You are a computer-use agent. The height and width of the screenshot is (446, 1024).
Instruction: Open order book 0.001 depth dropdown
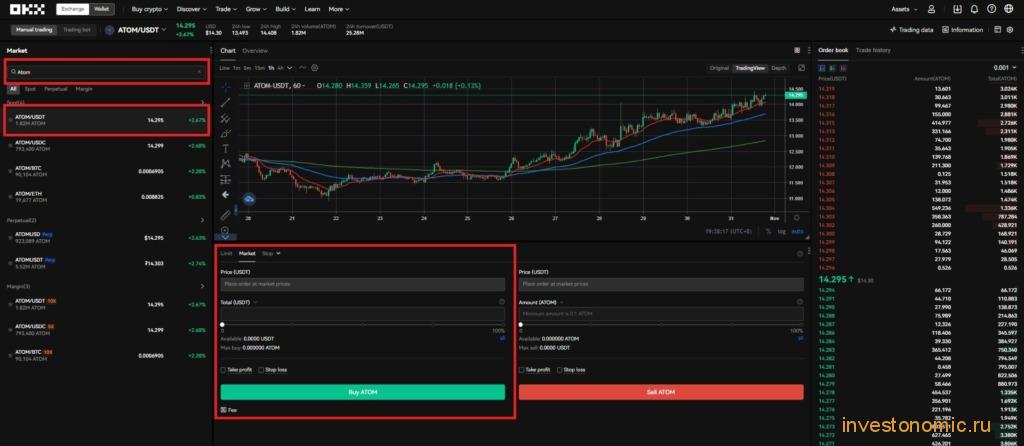pos(1004,68)
